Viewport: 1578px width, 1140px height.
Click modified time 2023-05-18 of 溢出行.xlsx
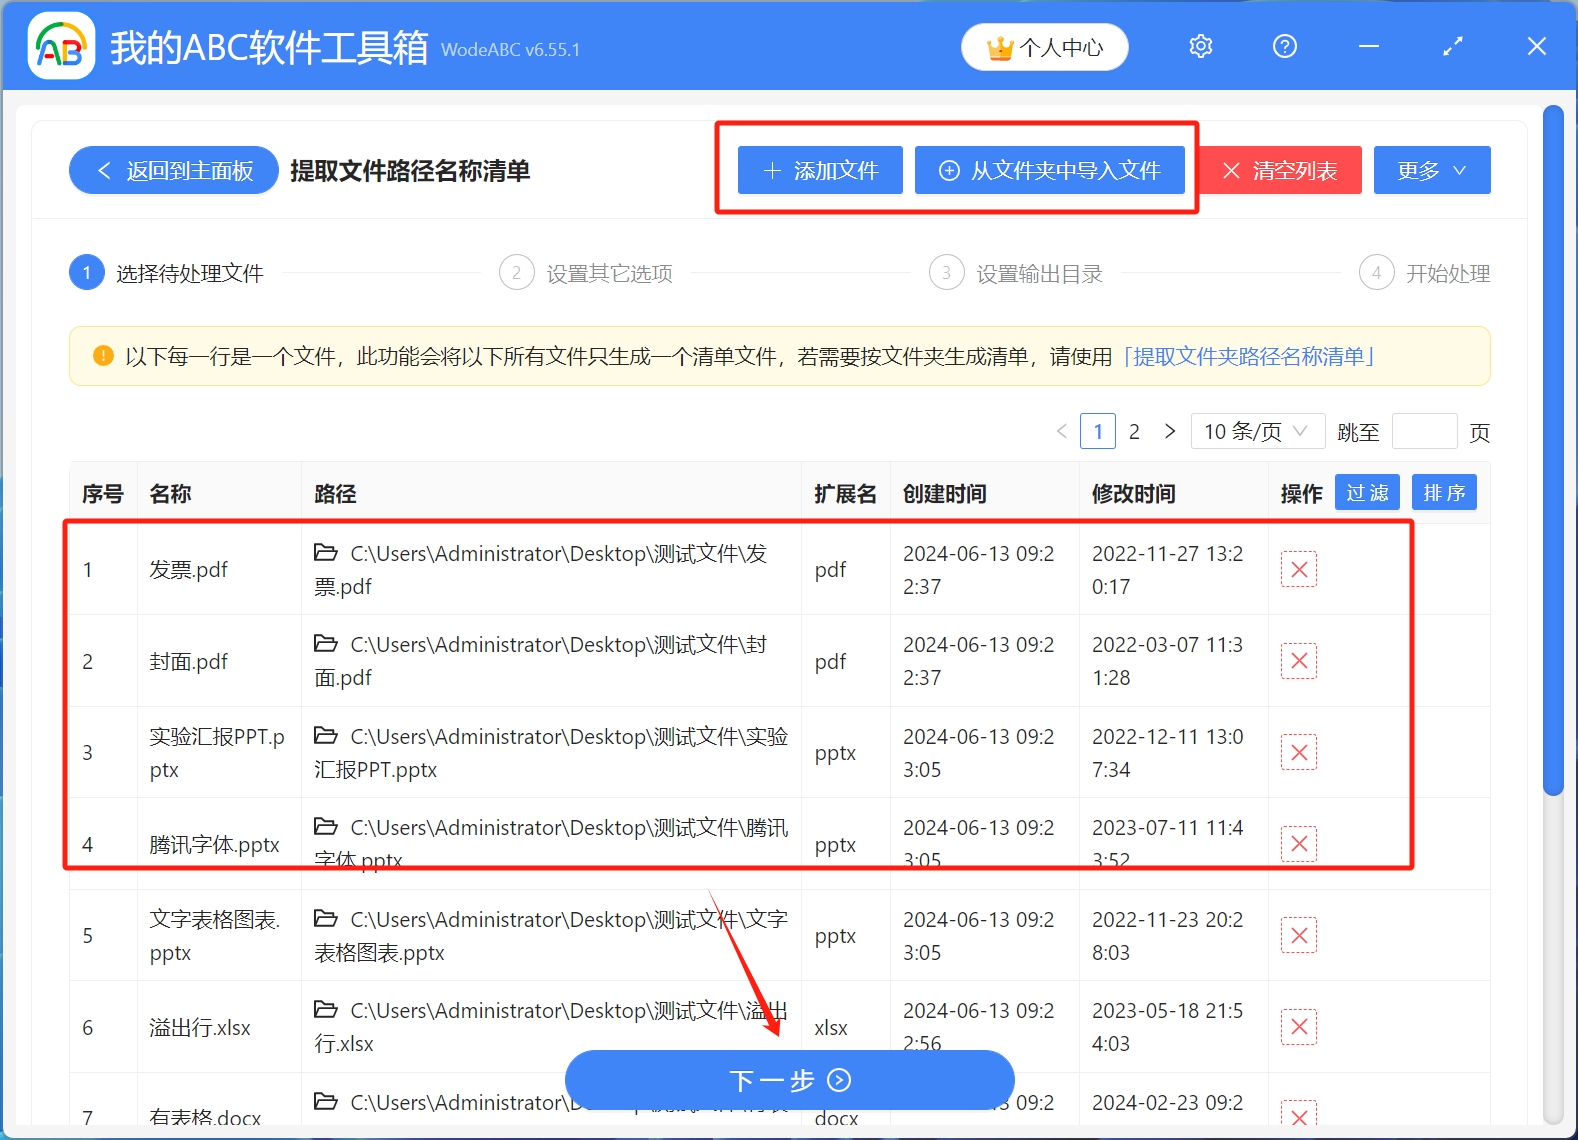click(1168, 1027)
